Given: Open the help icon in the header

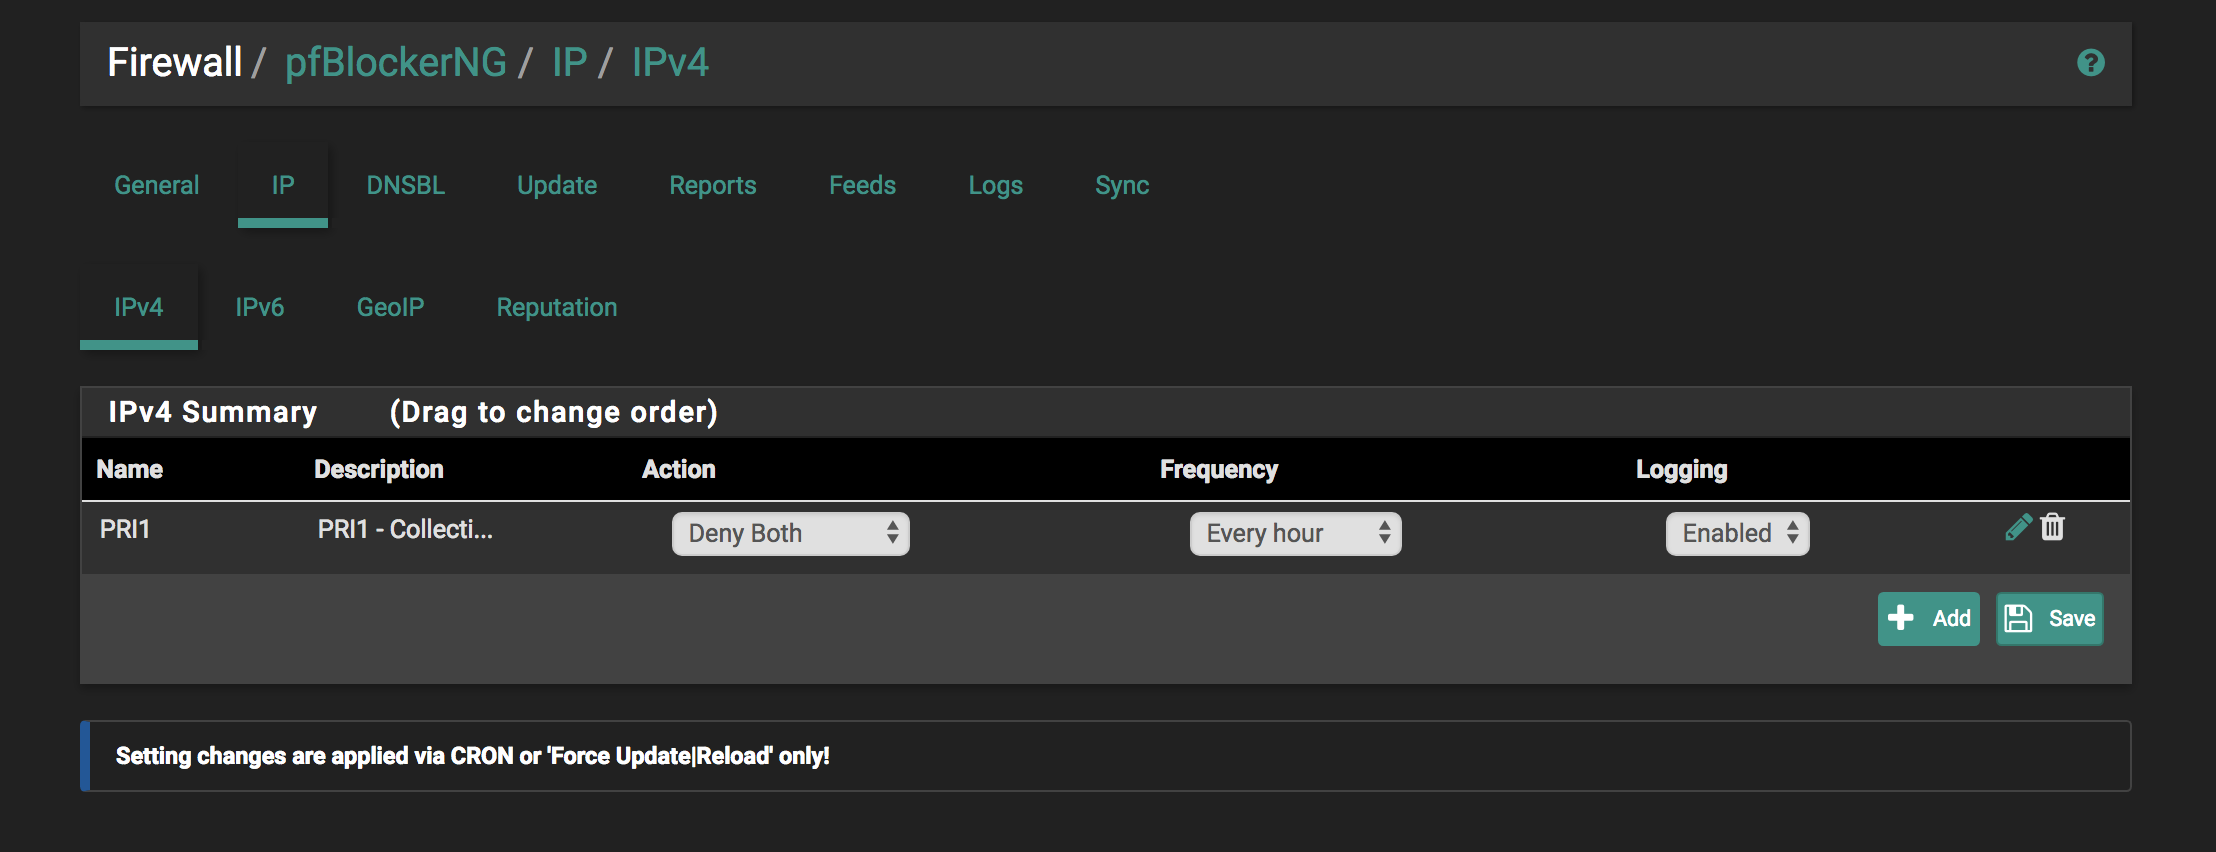Looking at the screenshot, I should [2090, 63].
